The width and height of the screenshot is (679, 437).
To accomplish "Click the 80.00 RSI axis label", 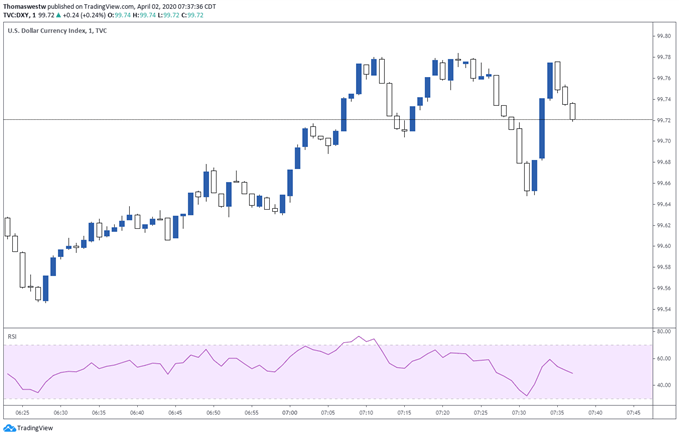I will [664, 331].
